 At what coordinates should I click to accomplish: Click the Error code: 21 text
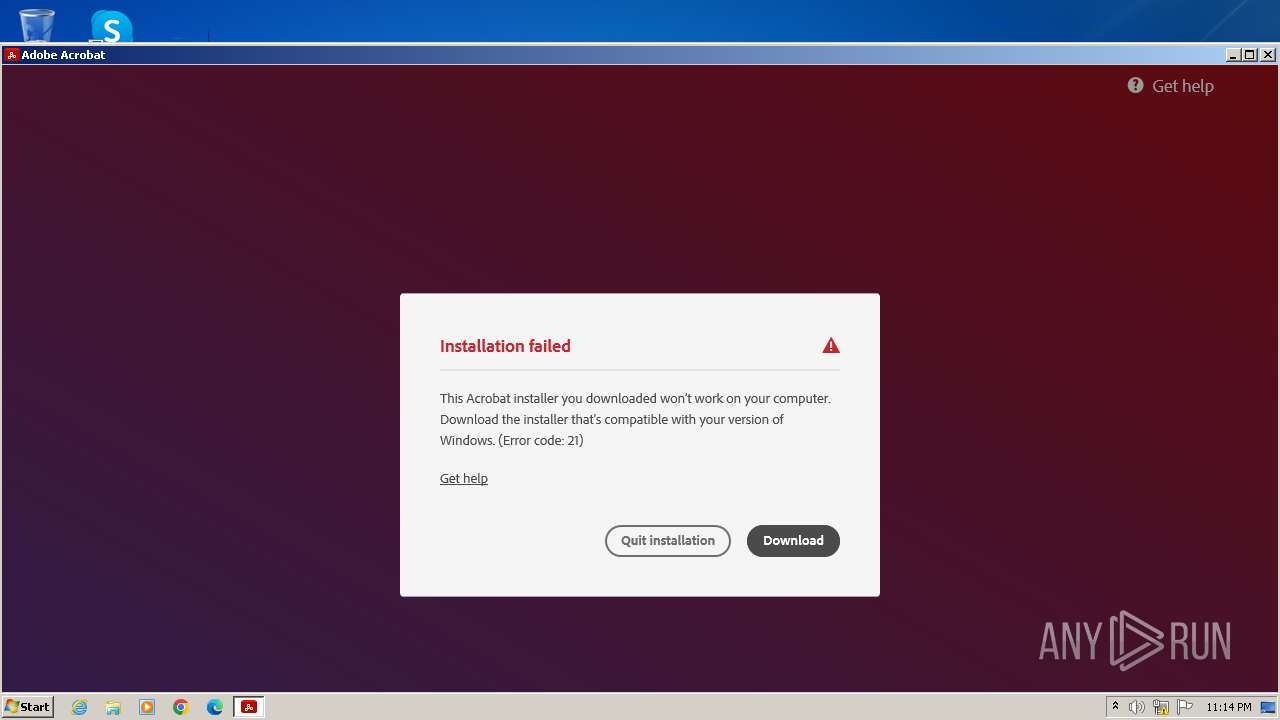(x=541, y=440)
